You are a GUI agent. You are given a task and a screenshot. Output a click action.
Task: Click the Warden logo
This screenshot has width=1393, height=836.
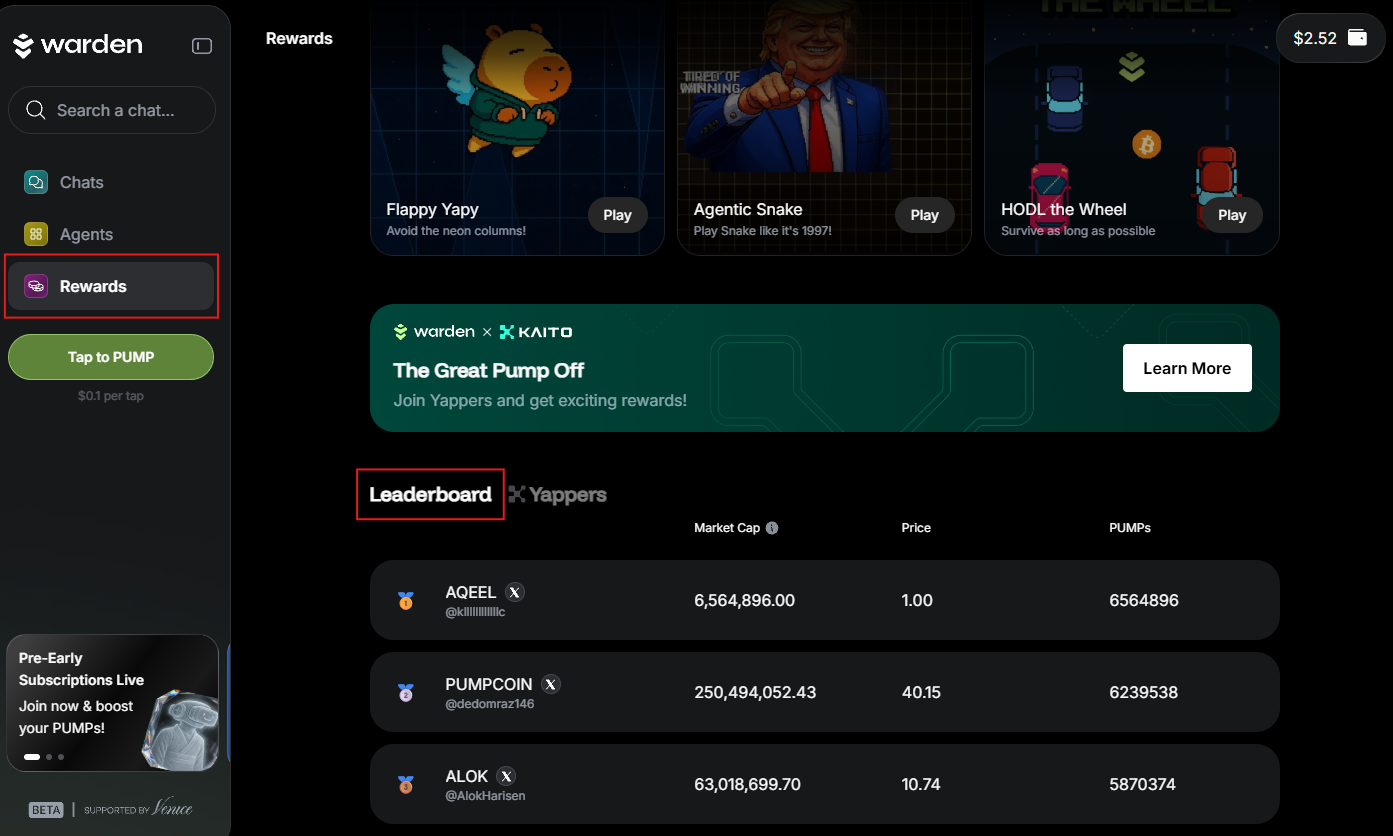click(x=77, y=44)
